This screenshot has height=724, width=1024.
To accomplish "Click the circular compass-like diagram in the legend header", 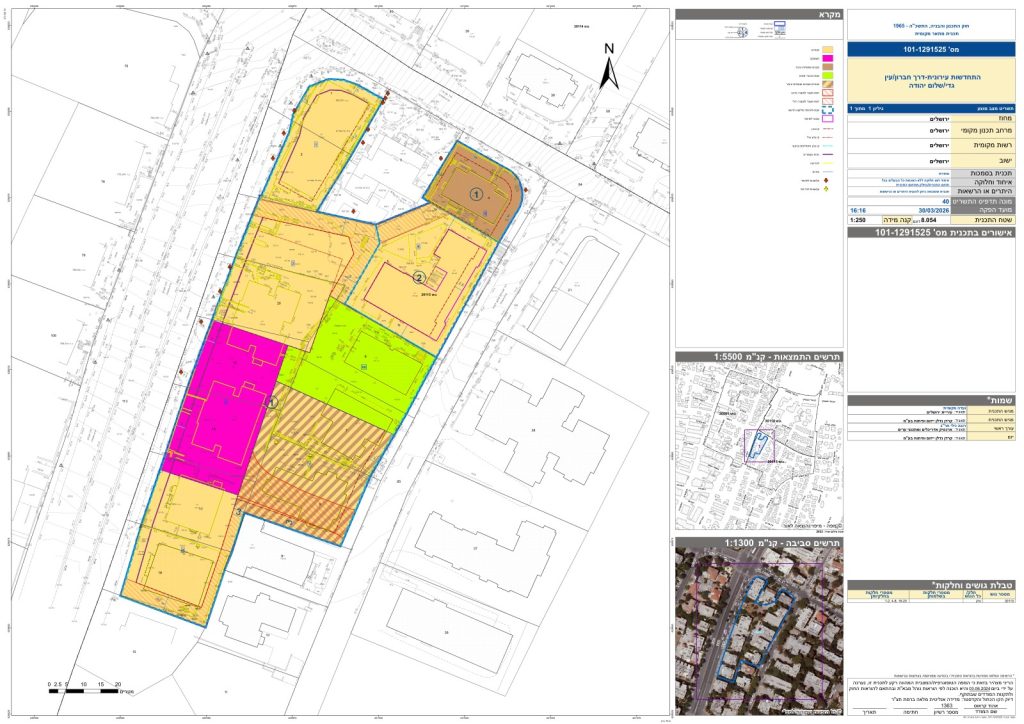I will (x=743, y=32).
